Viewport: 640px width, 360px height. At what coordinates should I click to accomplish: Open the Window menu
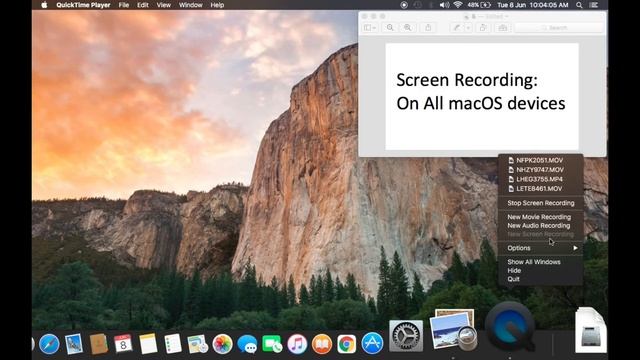tap(191, 5)
